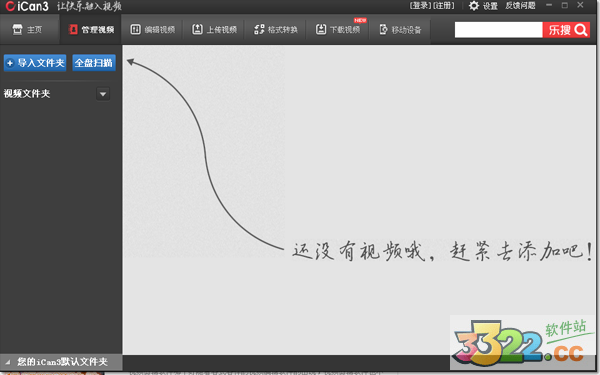Click the 导入文件夹 button
This screenshot has width=600, height=375.
(35, 63)
